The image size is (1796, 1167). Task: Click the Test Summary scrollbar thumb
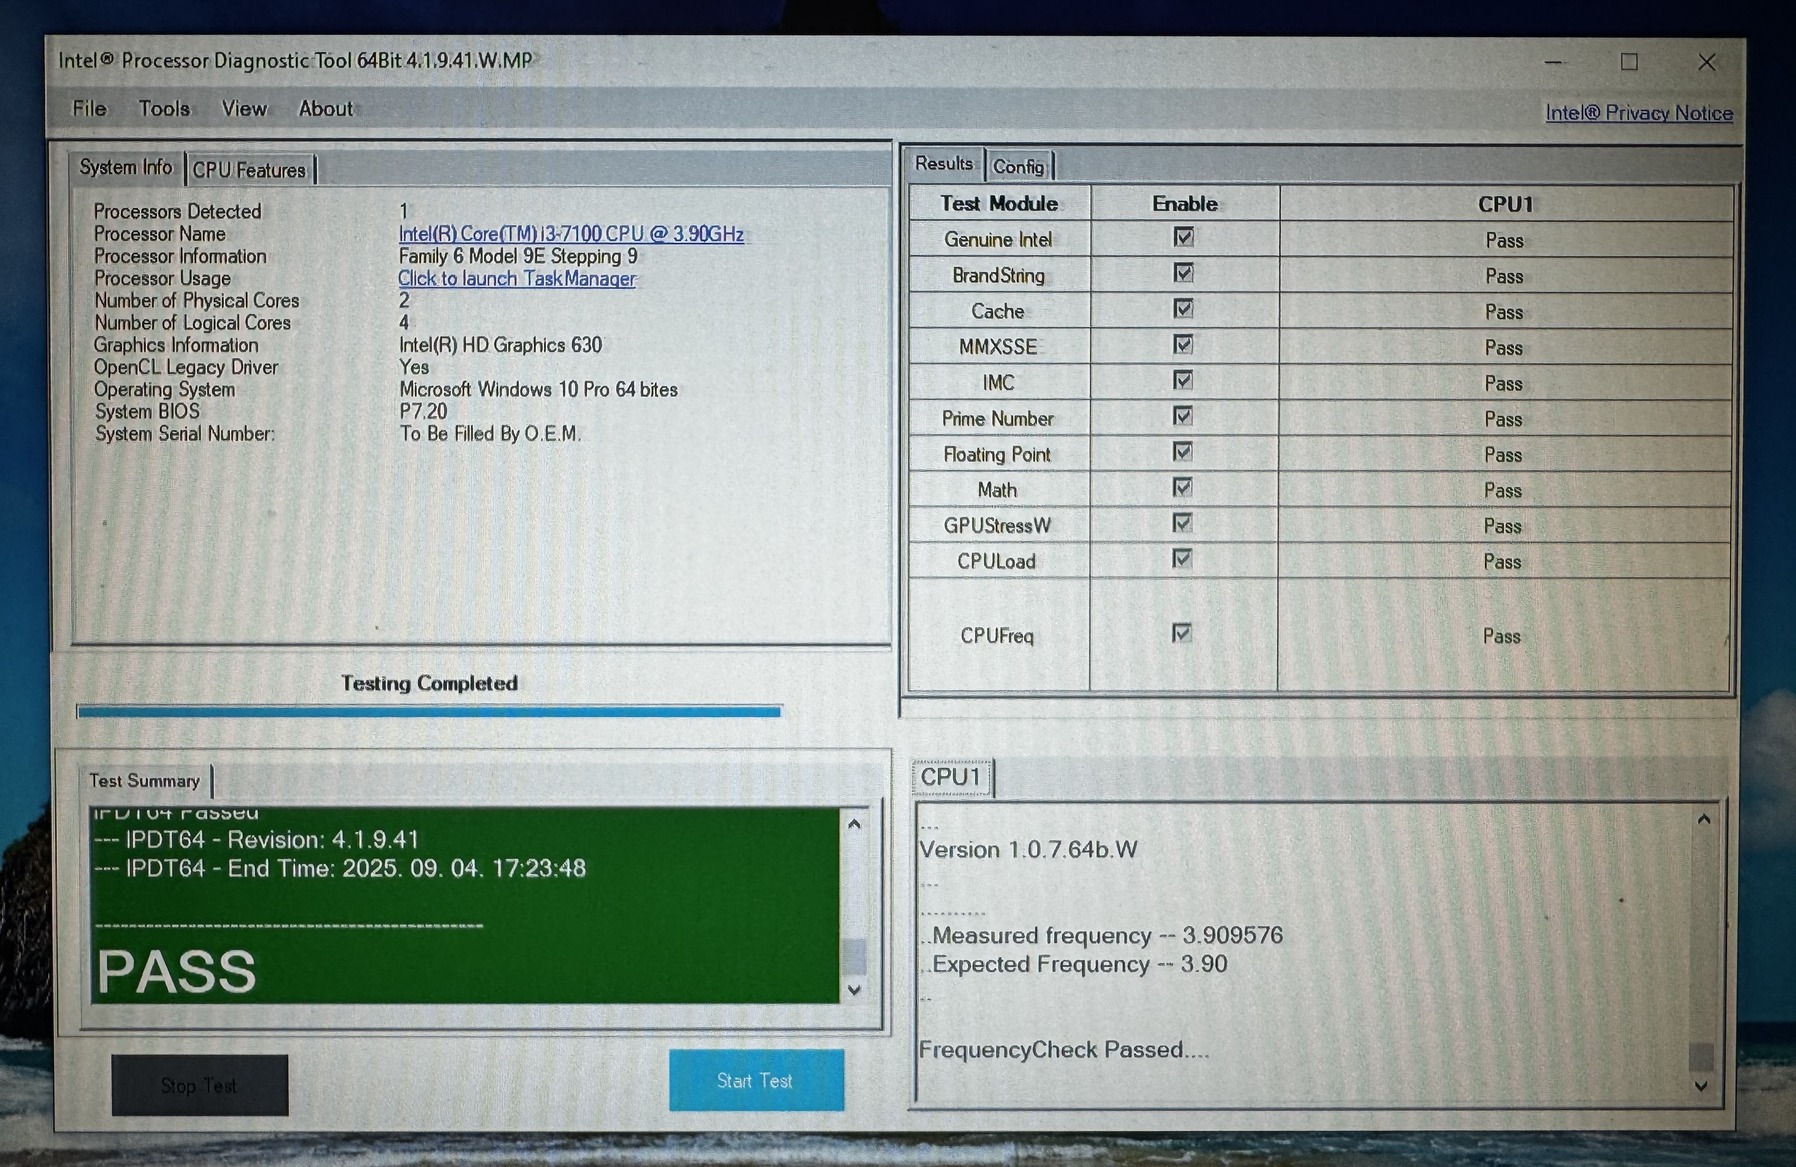[854, 956]
